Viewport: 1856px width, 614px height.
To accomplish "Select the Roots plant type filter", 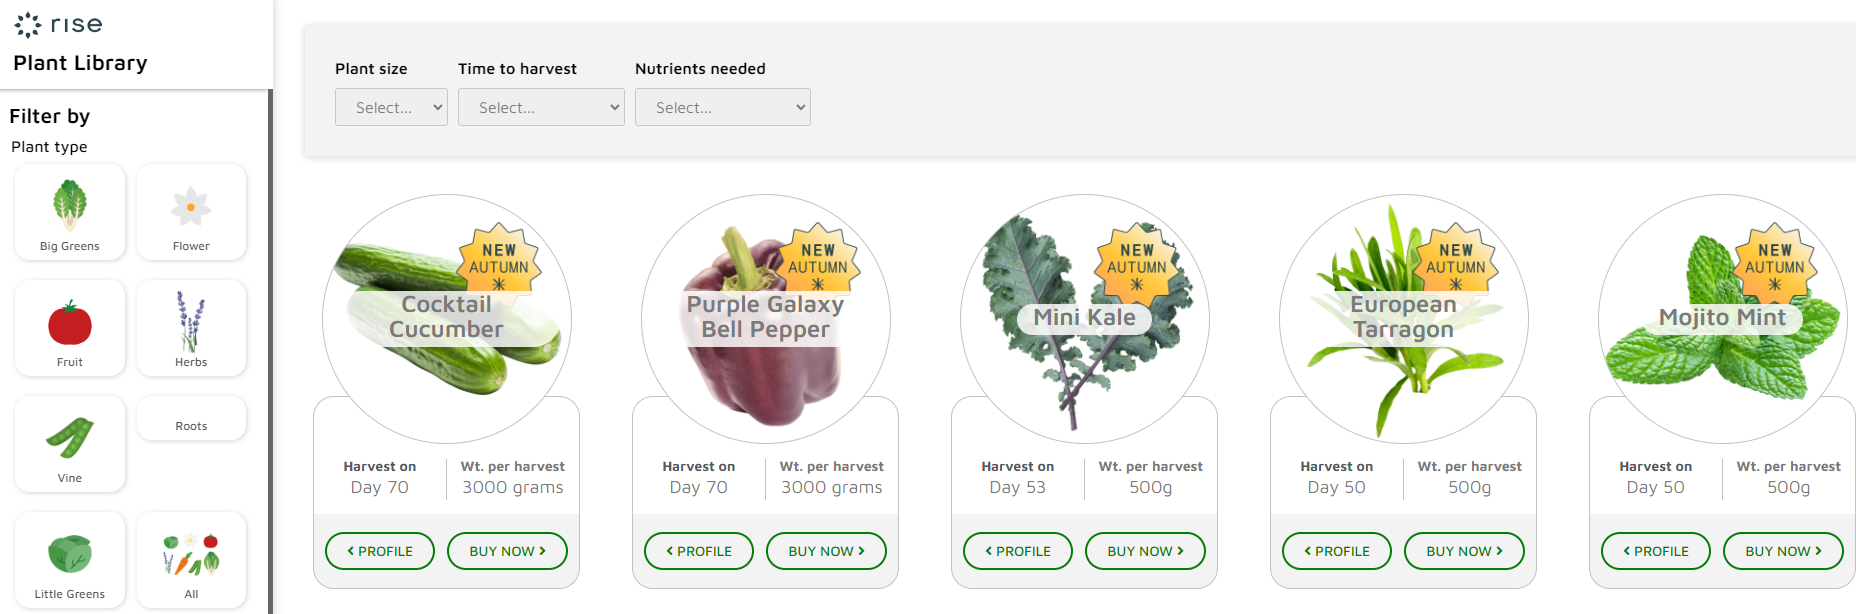I will pyautogui.click(x=191, y=419).
